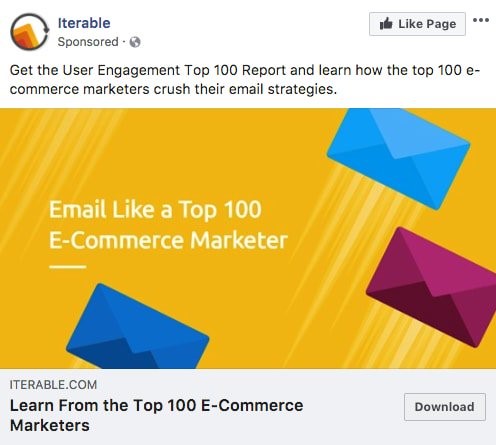Click the ITERABLE.COM domain link
The image size is (496, 445).
[x=53, y=385]
